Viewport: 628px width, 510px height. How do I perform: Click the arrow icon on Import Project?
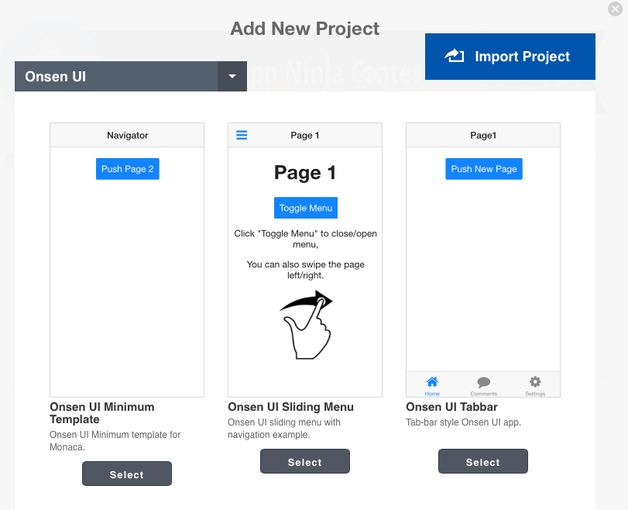454,56
